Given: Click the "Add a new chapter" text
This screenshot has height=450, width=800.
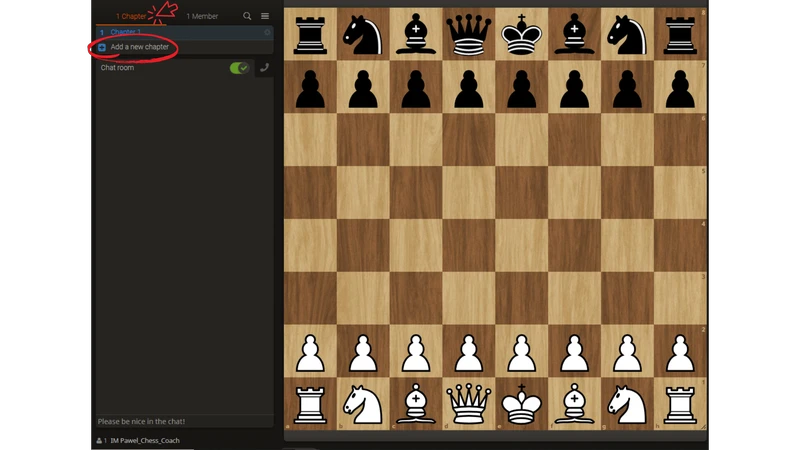Looking at the screenshot, I should [140, 47].
